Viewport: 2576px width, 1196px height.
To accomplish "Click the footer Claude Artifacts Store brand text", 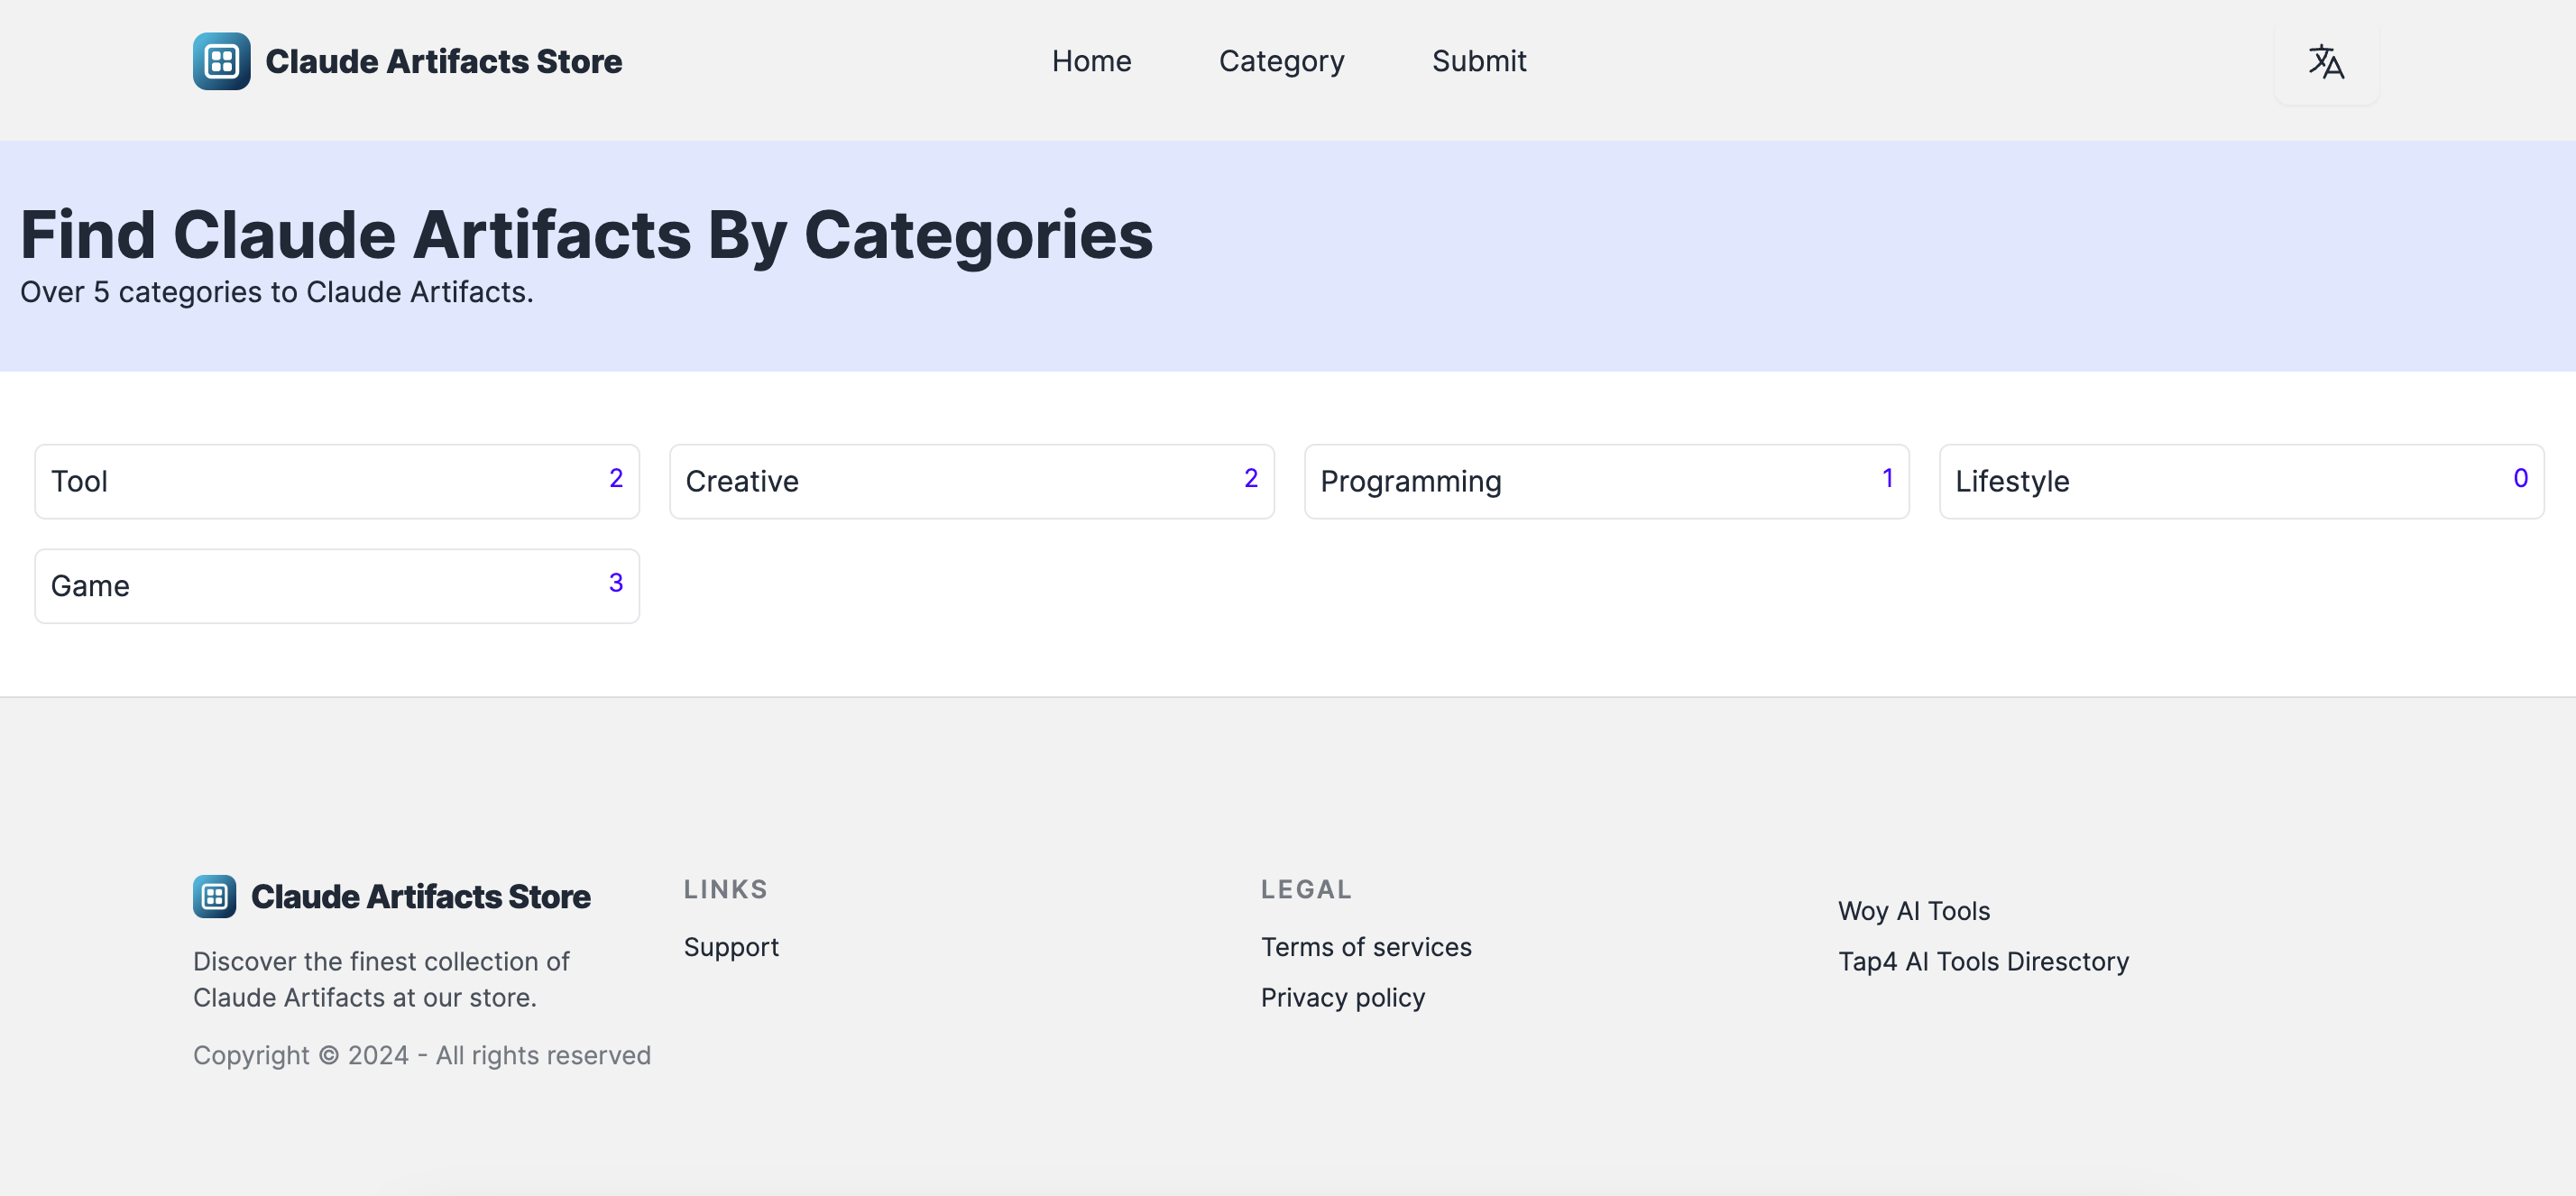I will click(x=420, y=896).
